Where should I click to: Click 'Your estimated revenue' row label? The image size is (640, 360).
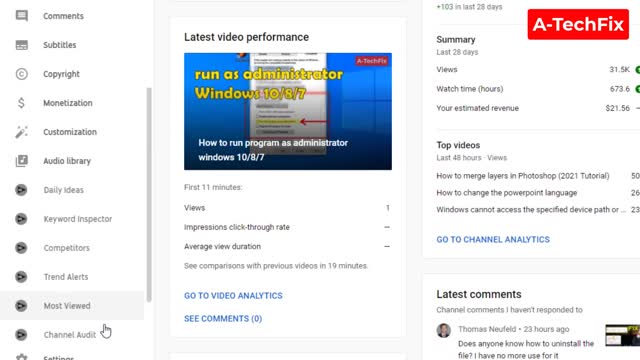click(478, 108)
